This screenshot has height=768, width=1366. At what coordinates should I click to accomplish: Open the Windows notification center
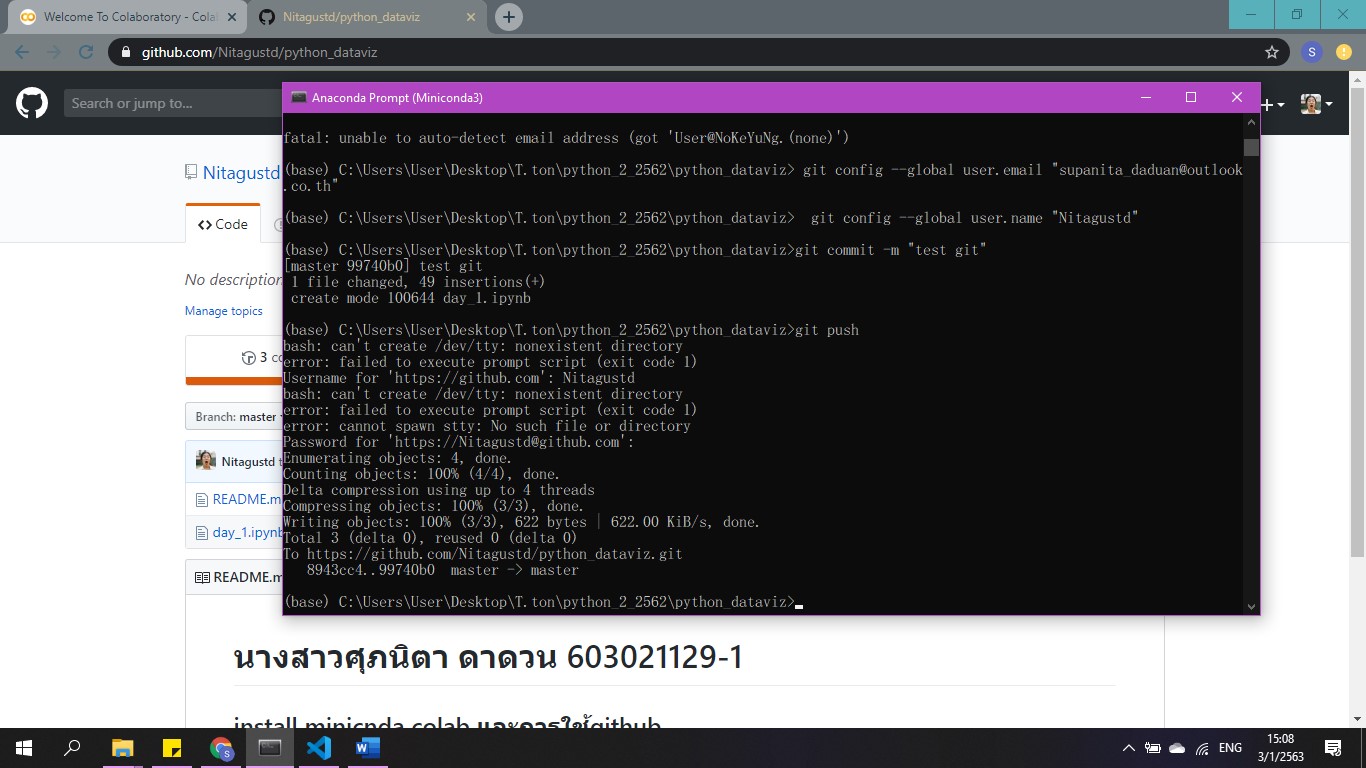(1333, 748)
